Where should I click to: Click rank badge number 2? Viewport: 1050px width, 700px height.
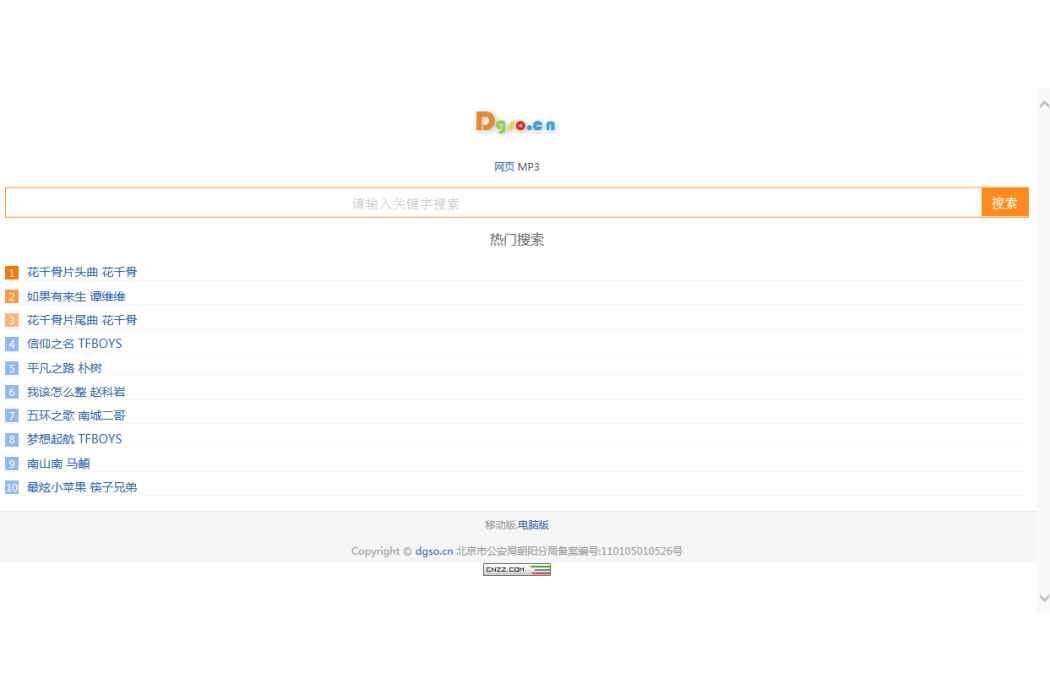pyautogui.click(x=11, y=296)
